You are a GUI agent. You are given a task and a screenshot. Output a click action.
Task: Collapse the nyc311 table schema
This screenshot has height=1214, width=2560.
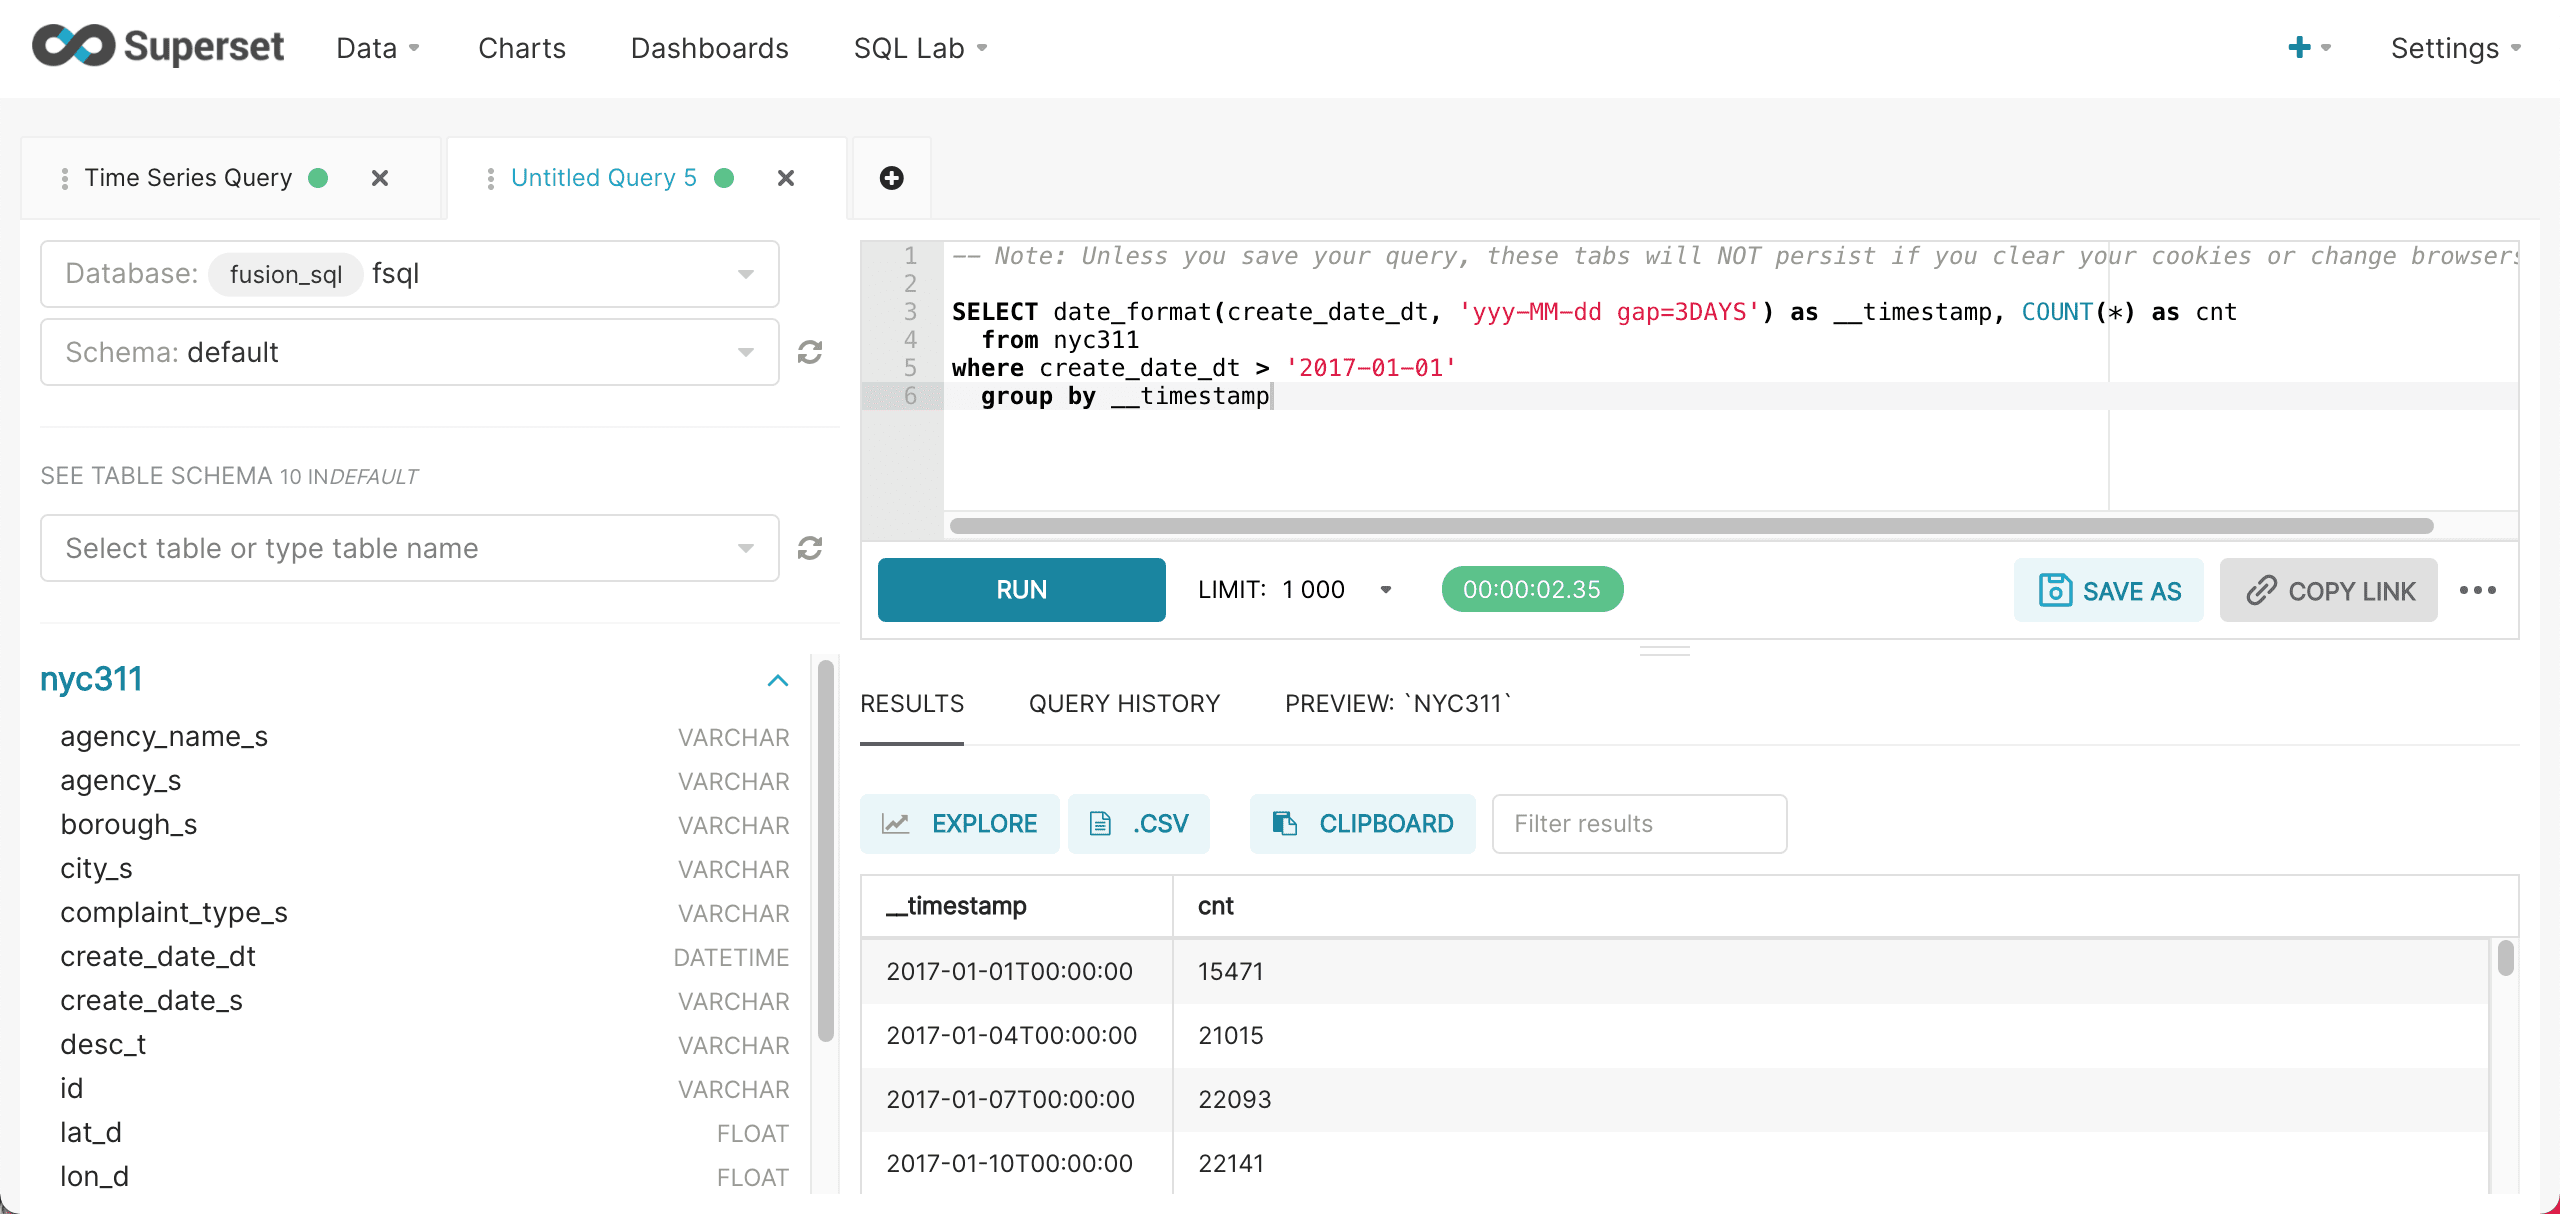click(x=778, y=681)
